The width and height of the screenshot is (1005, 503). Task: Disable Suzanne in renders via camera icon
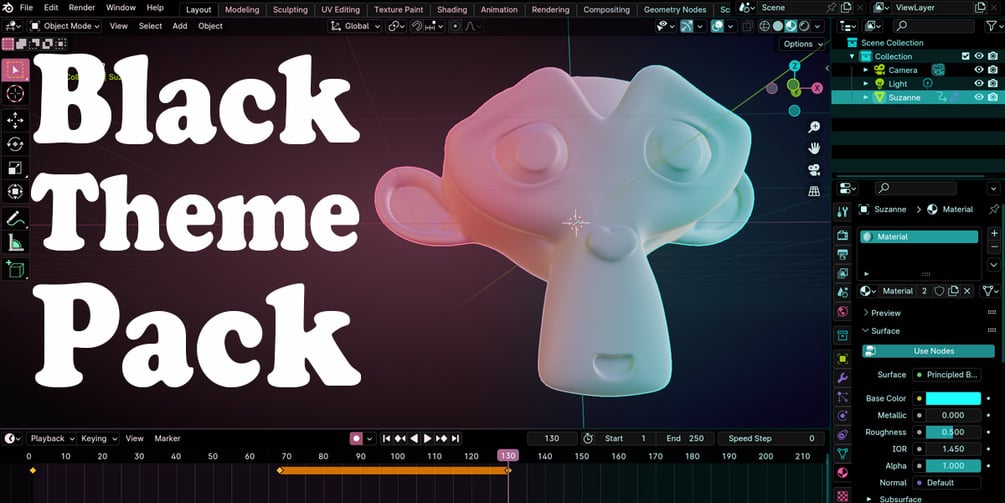[993, 97]
